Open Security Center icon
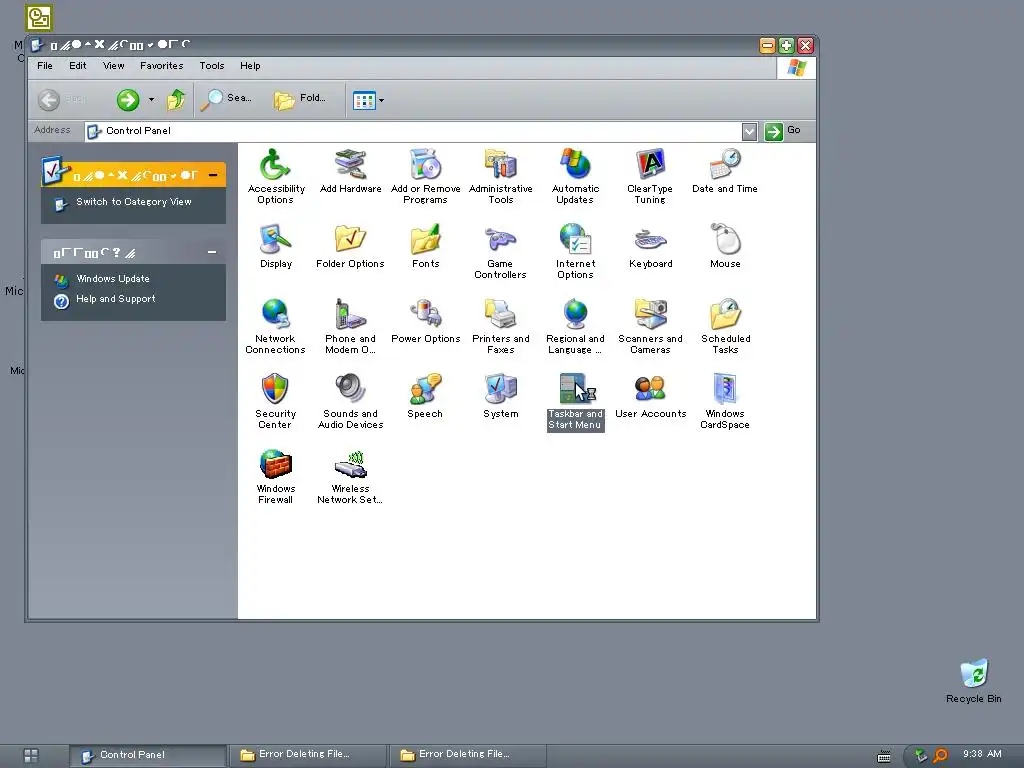This screenshot has width=1024, height=768. tap(276, 401)
